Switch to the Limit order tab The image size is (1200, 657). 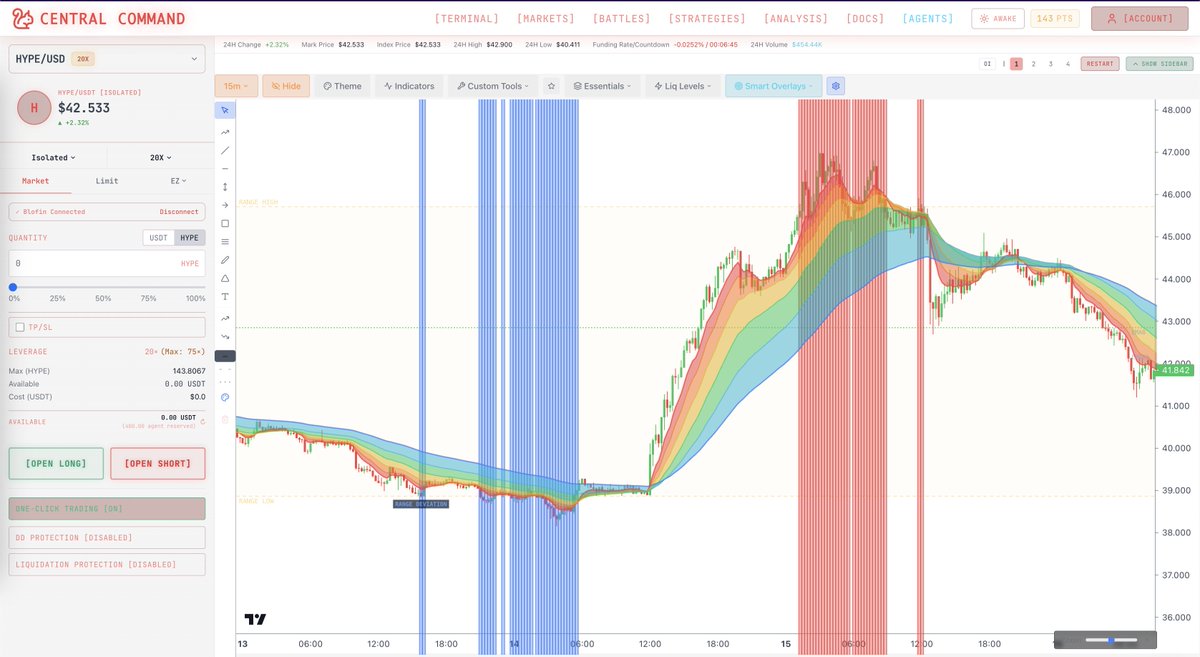coord(107,181)
